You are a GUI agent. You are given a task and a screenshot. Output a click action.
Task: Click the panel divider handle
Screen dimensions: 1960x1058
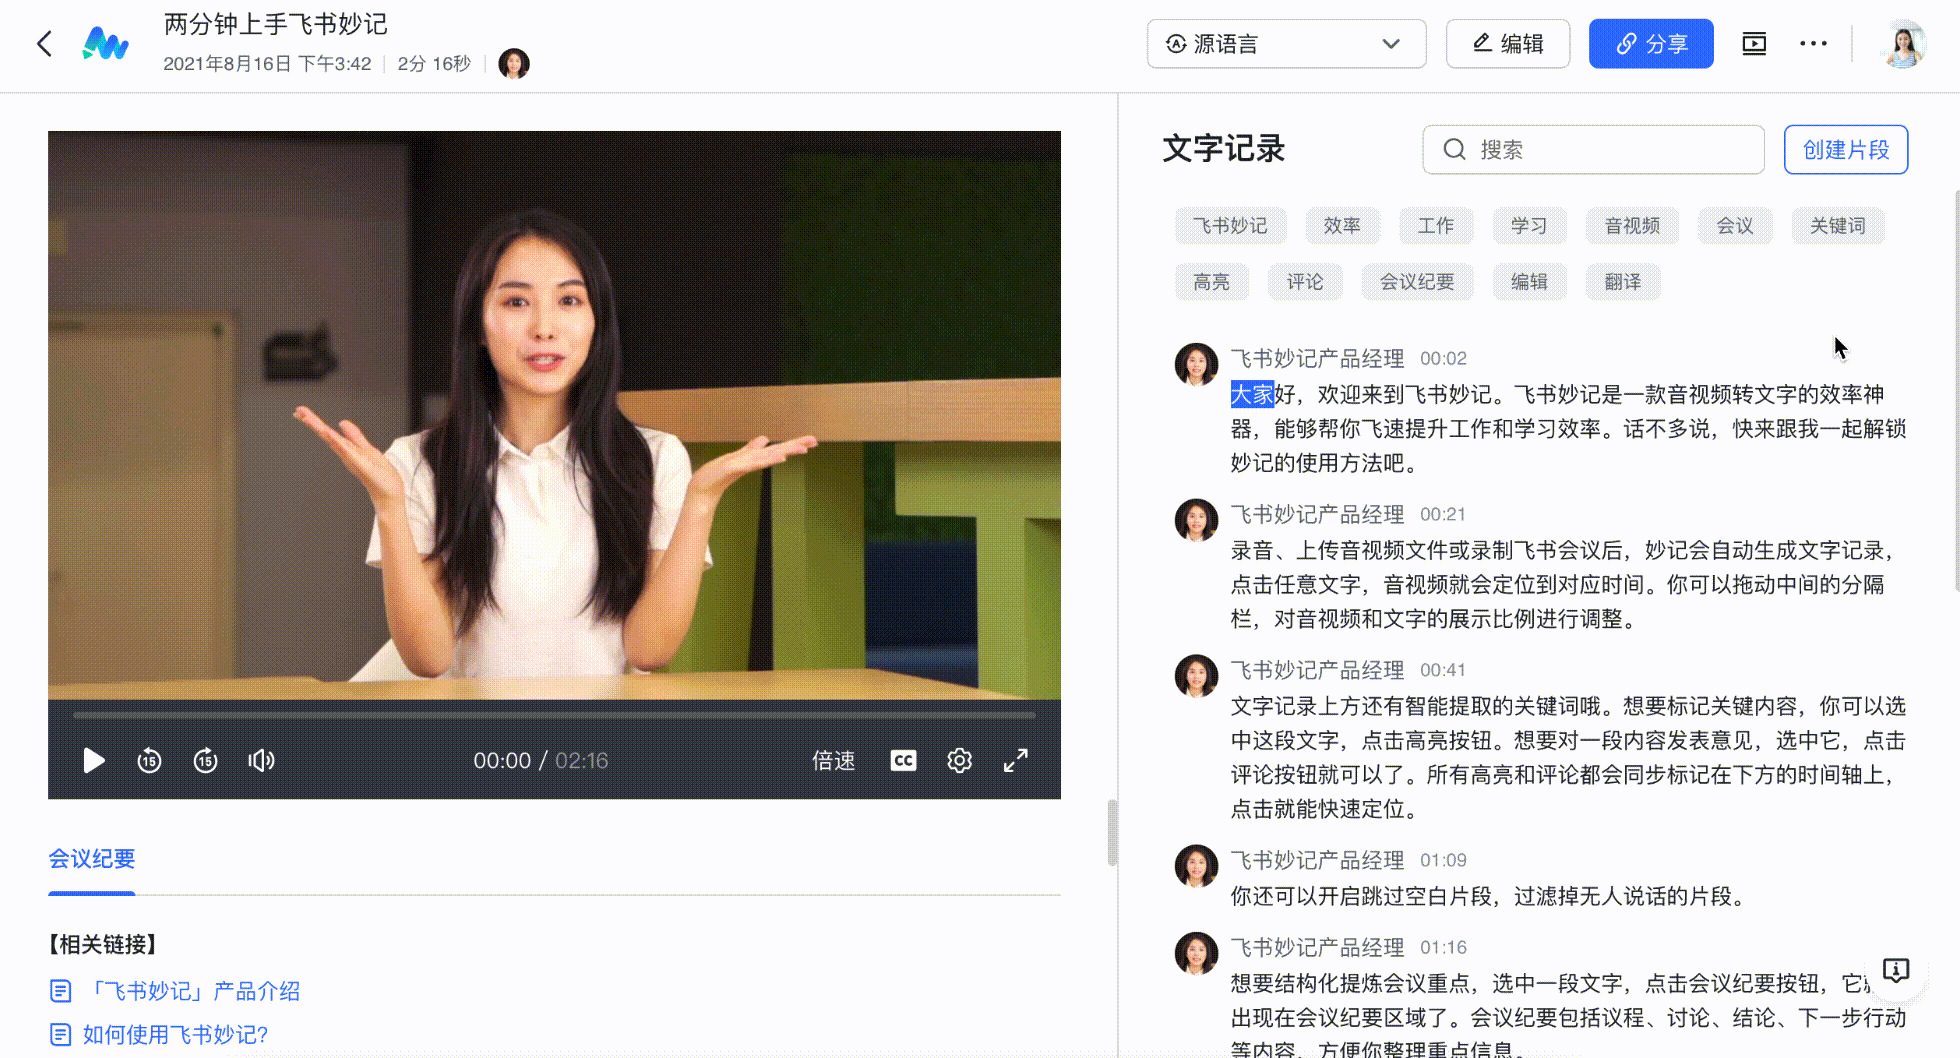[1112, 832]
